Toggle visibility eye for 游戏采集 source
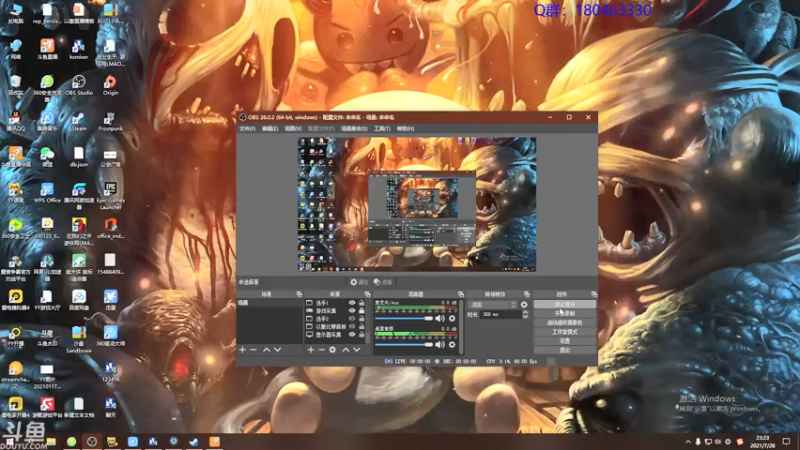The image size is (800, 450). [x=352, y=311]
